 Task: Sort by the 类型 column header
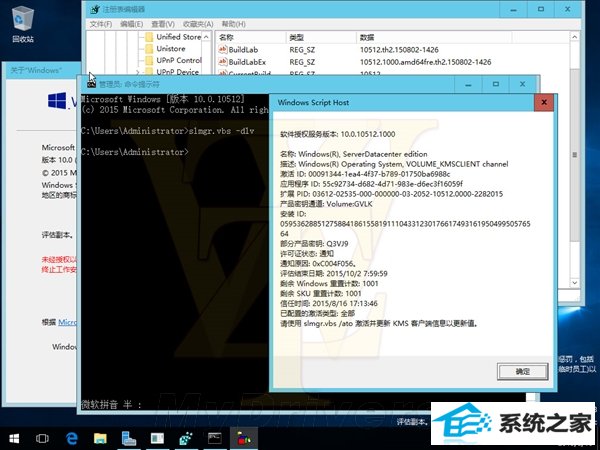(x=321, y=37)
